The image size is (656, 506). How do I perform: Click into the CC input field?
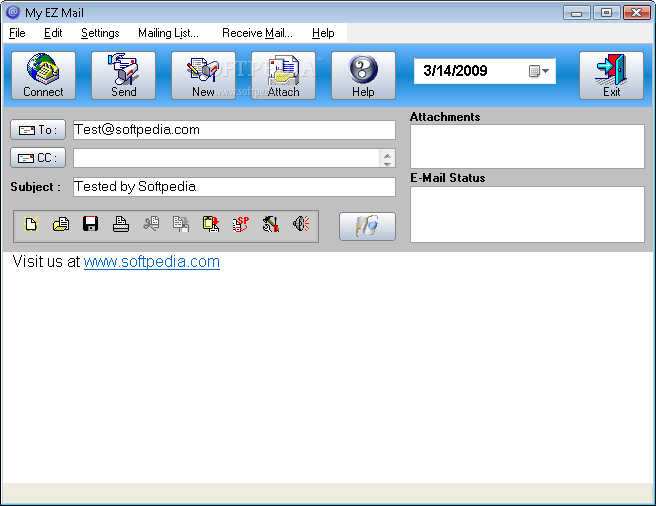pyautogui.click(x=226, y=158)
